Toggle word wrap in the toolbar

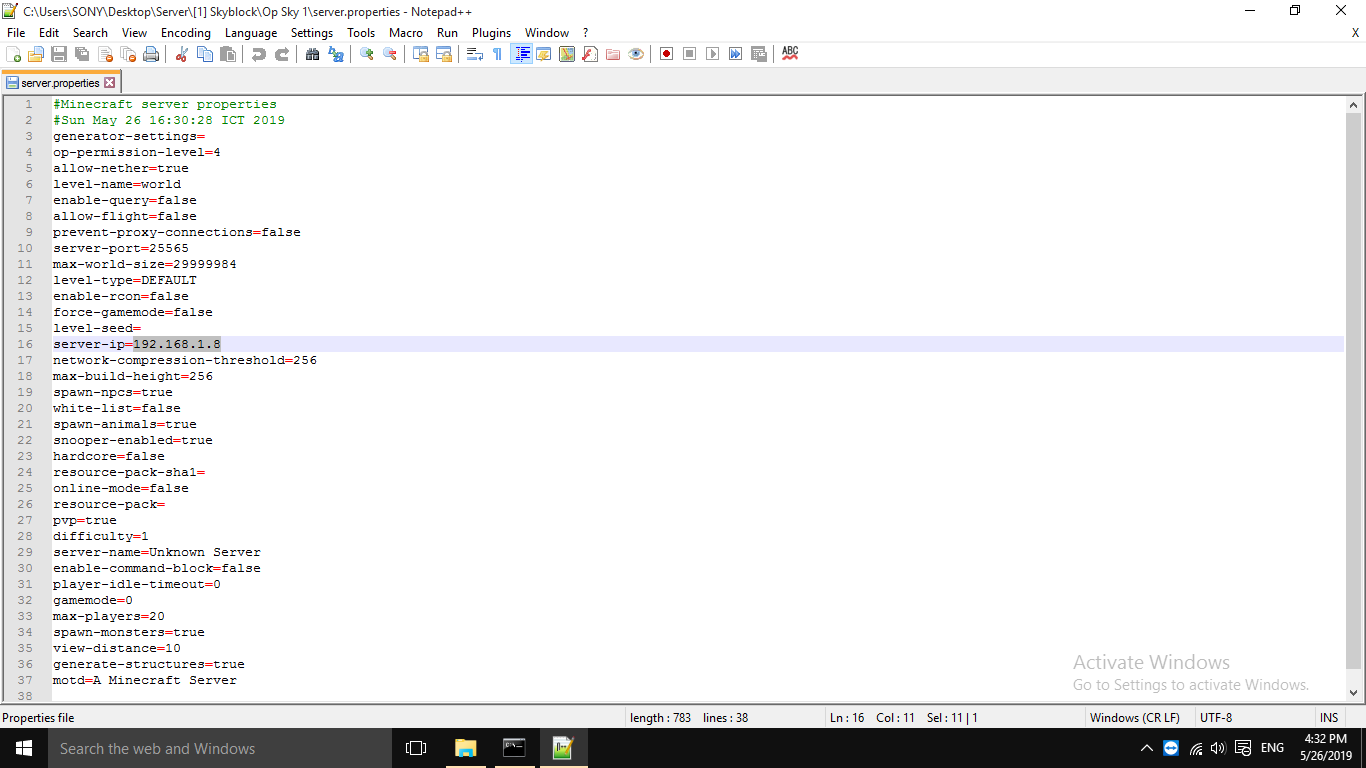pyautogui.click(x=475, y=54)
